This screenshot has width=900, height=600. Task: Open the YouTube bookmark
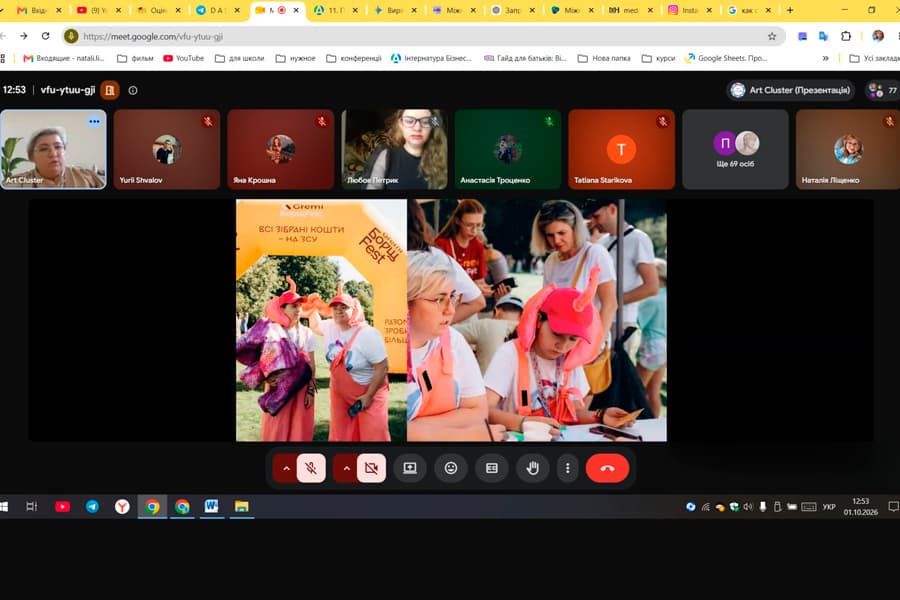click(184, 58)
